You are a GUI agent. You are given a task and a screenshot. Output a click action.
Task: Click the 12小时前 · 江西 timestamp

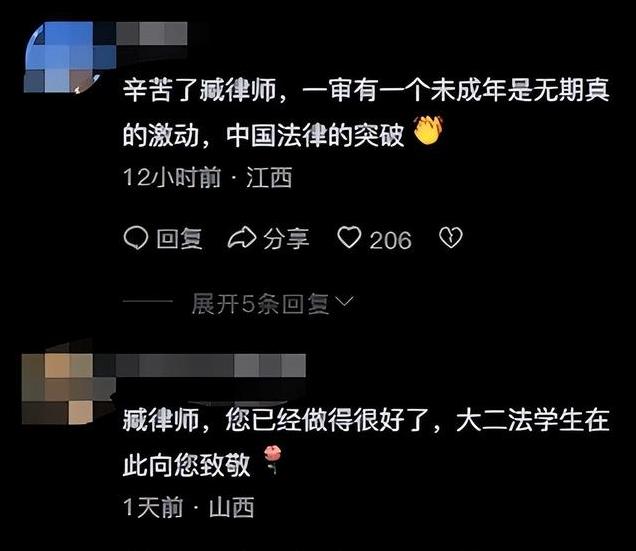click(208, 177)
